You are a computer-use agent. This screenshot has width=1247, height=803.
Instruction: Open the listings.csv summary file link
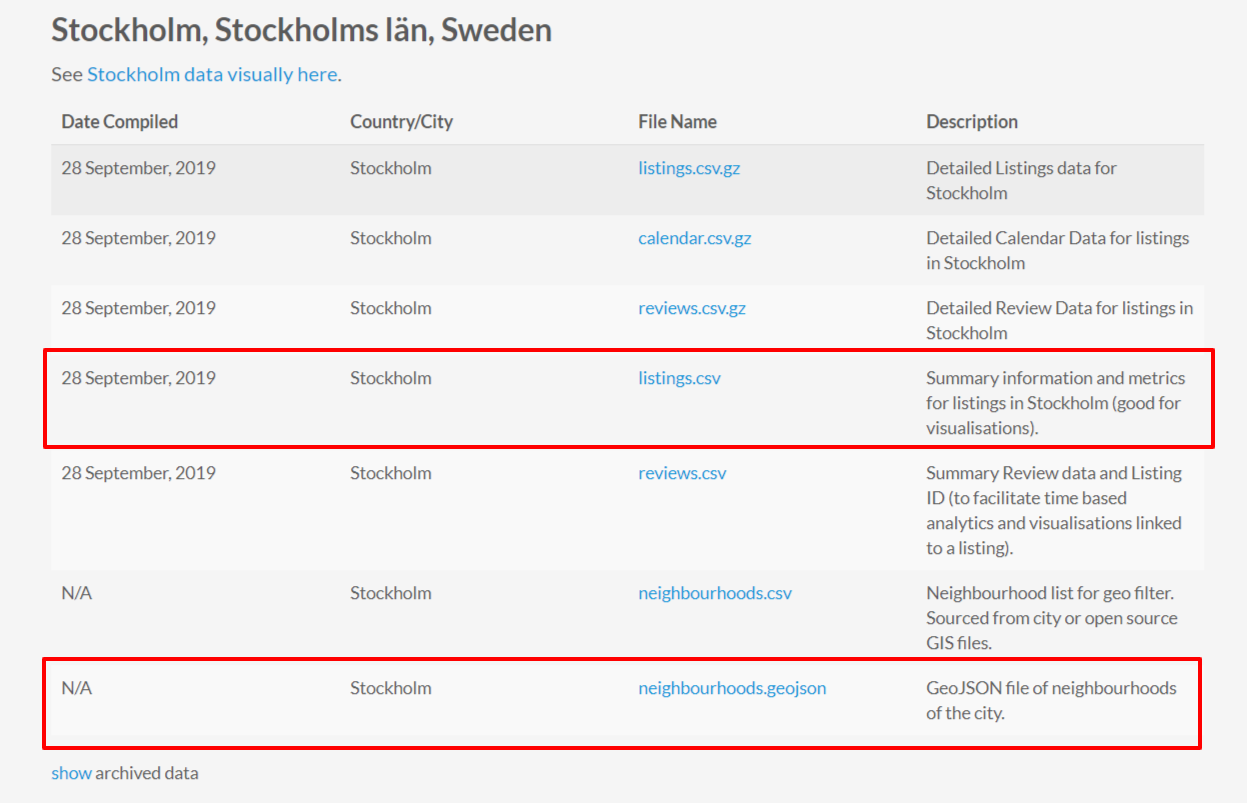(679, 378)
